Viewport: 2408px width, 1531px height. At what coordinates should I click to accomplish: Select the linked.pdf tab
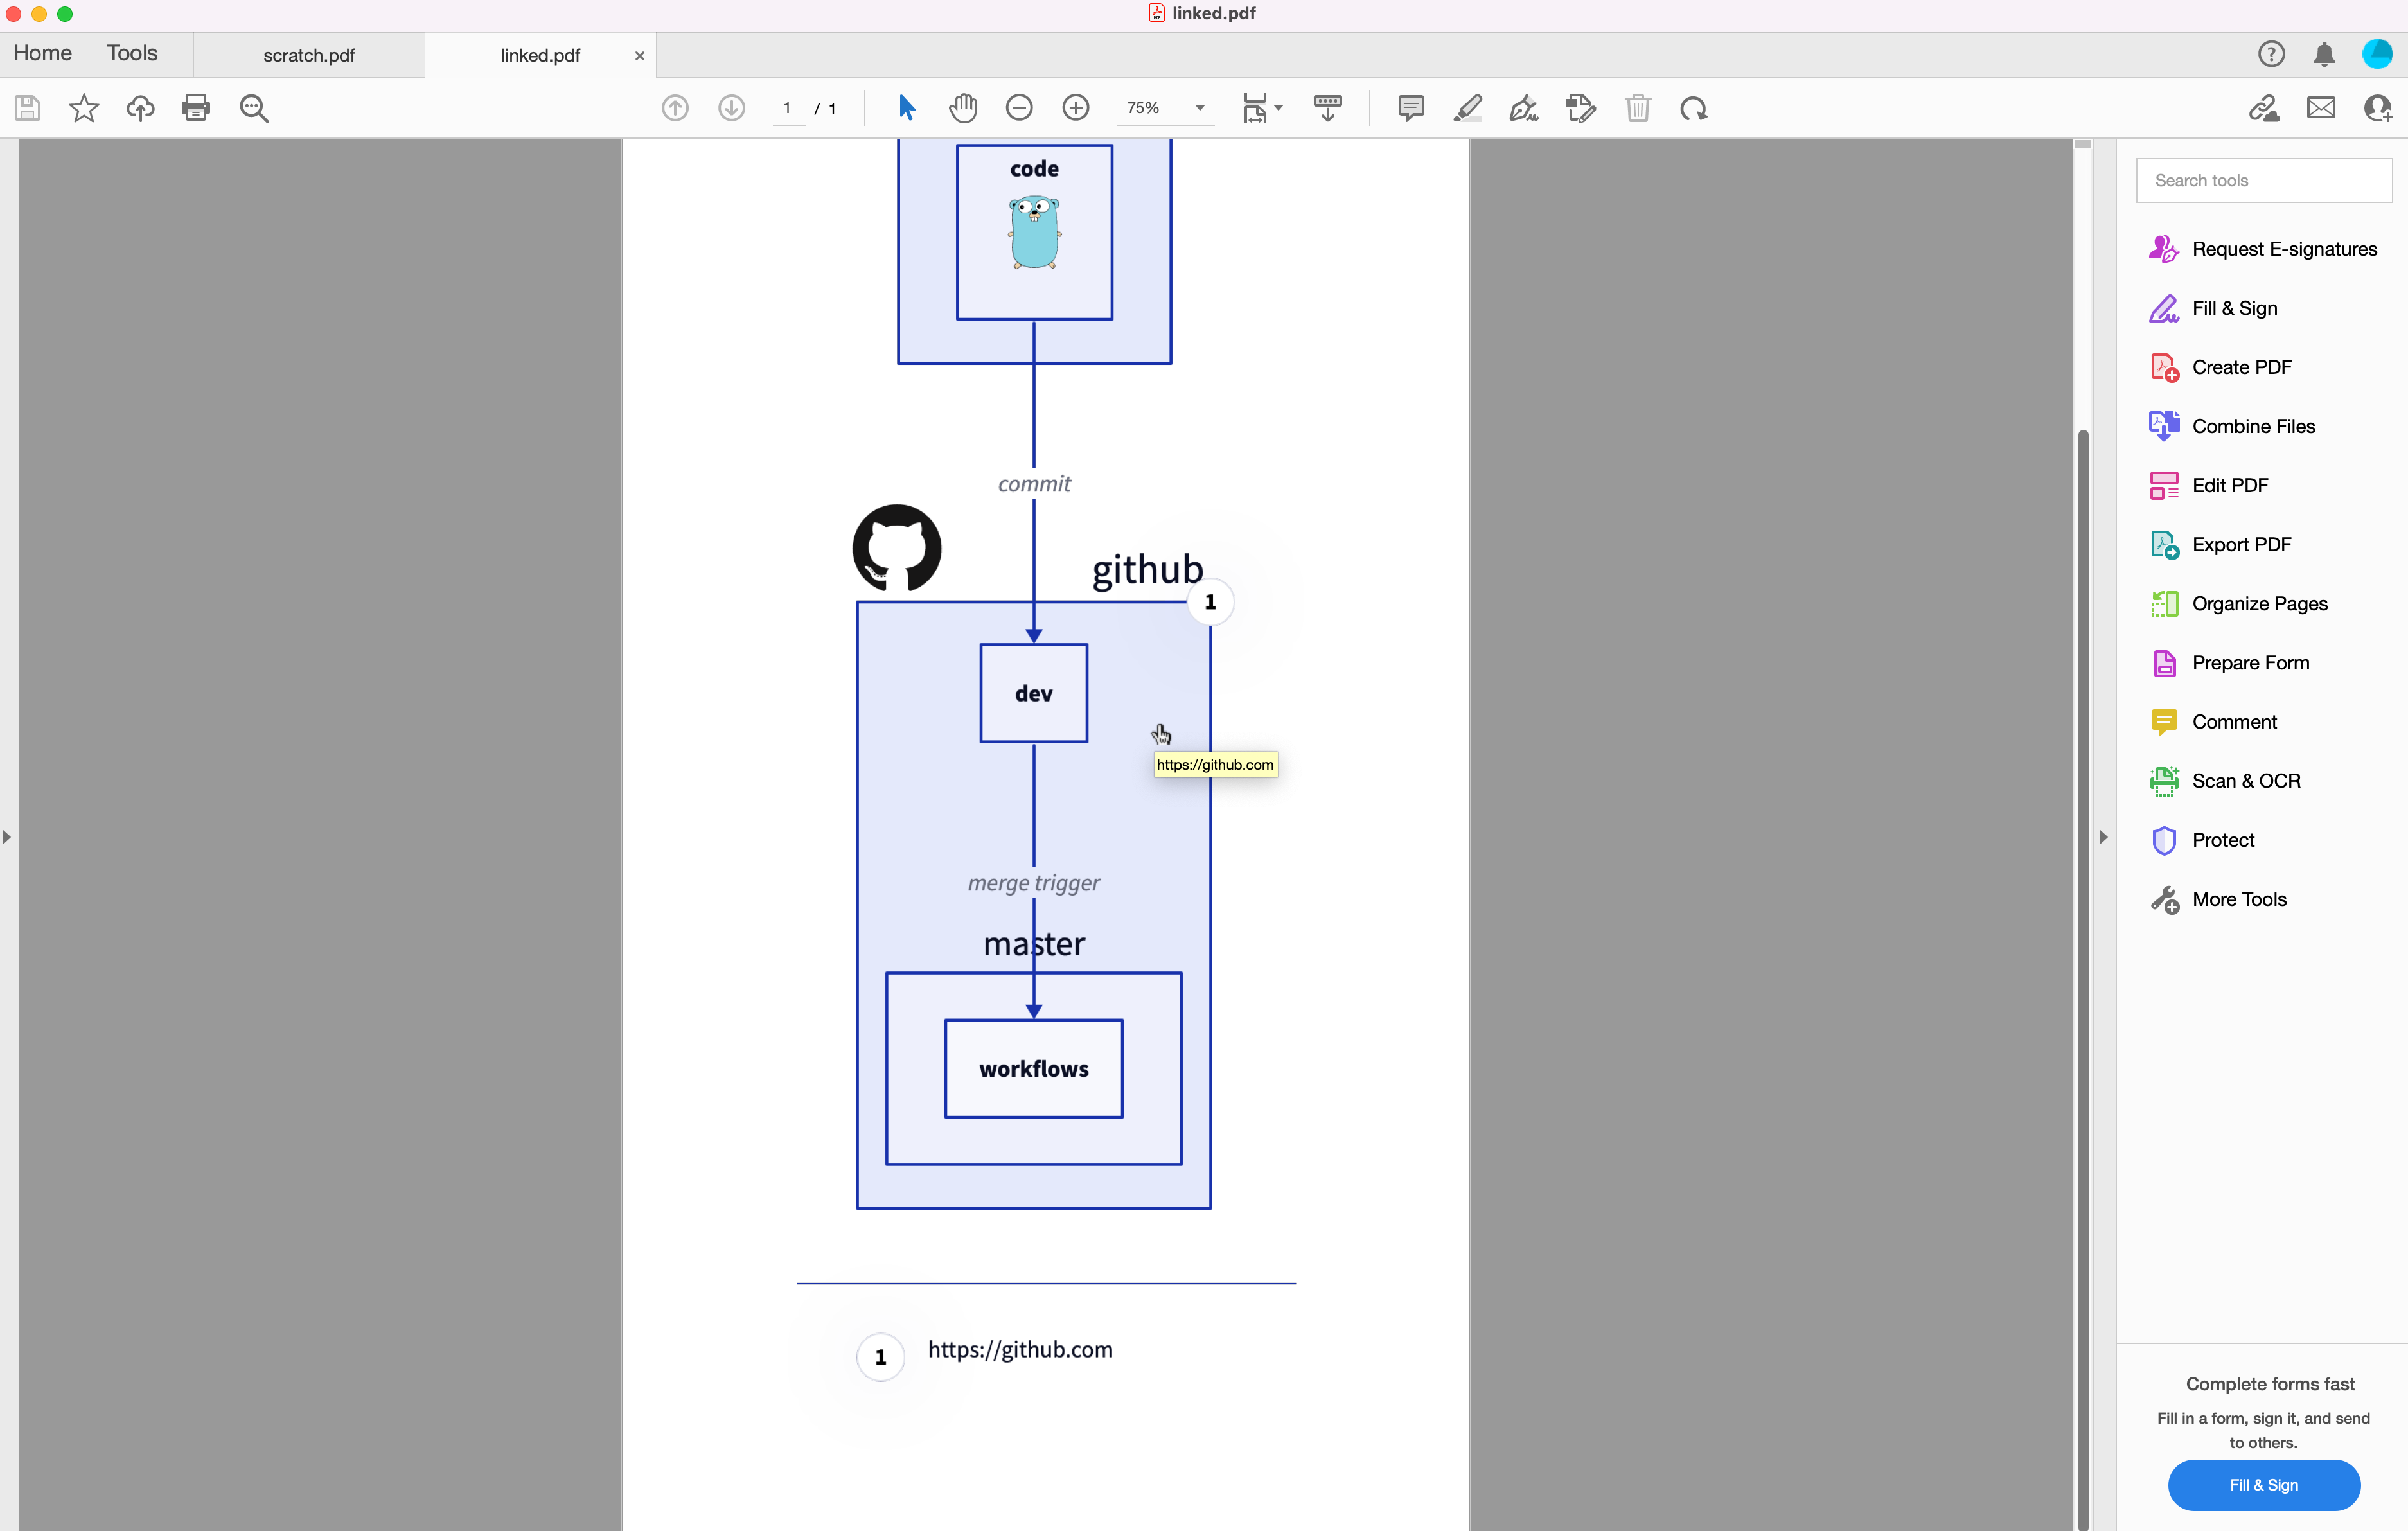pyautogui.click(x=540, y=56)
